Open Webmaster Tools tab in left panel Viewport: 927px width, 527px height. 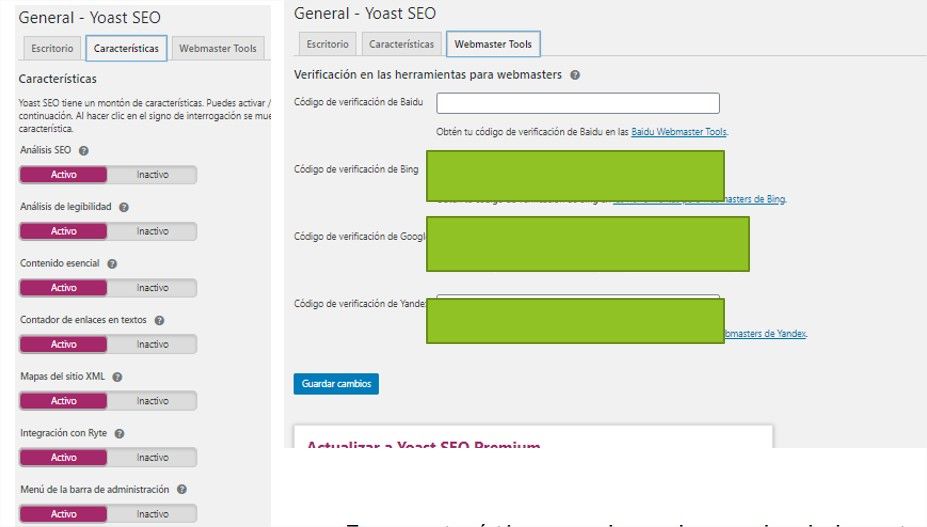click(217, 48)
